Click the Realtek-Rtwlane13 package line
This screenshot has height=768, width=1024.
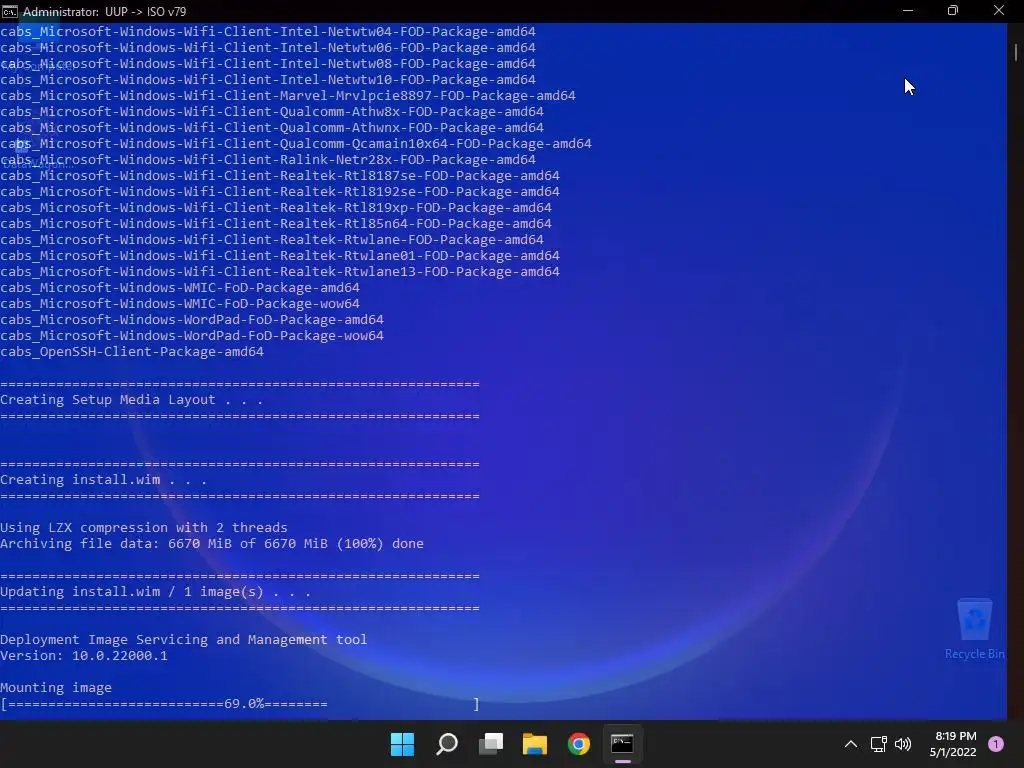pyautogui.click(x=280, y=272)
